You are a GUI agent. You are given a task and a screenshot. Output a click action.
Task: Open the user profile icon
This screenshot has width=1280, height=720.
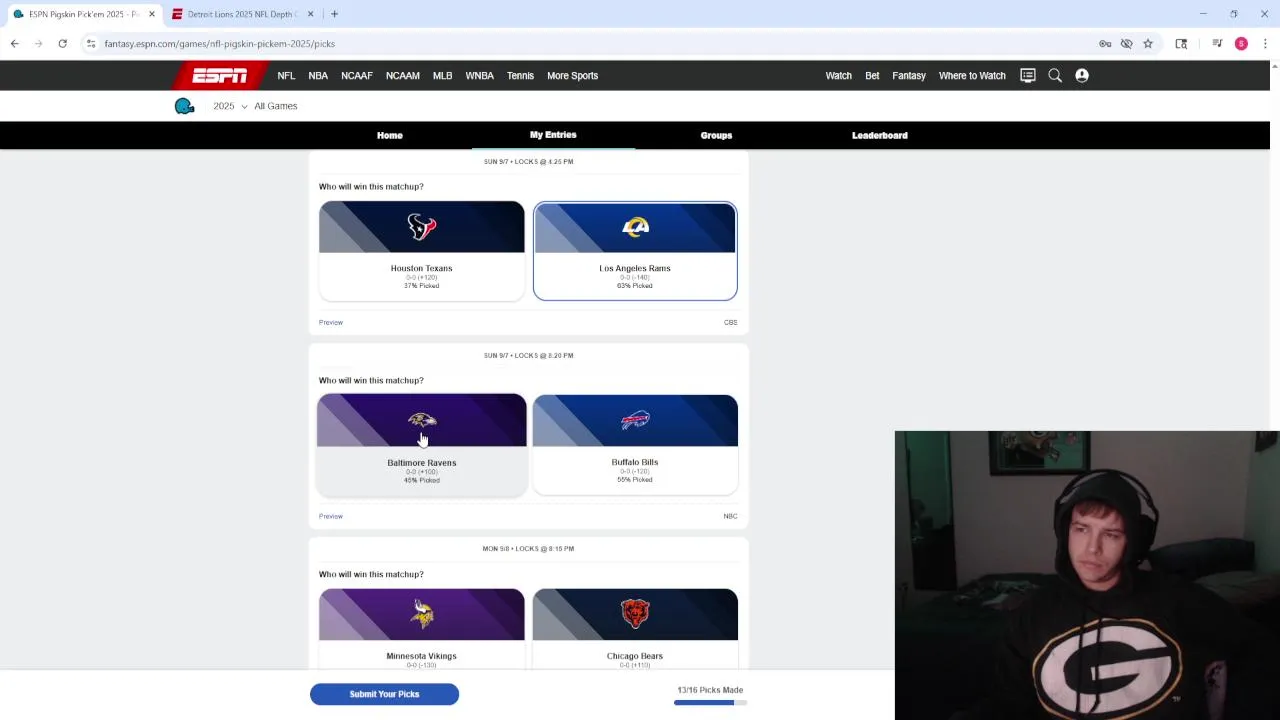1082,76
